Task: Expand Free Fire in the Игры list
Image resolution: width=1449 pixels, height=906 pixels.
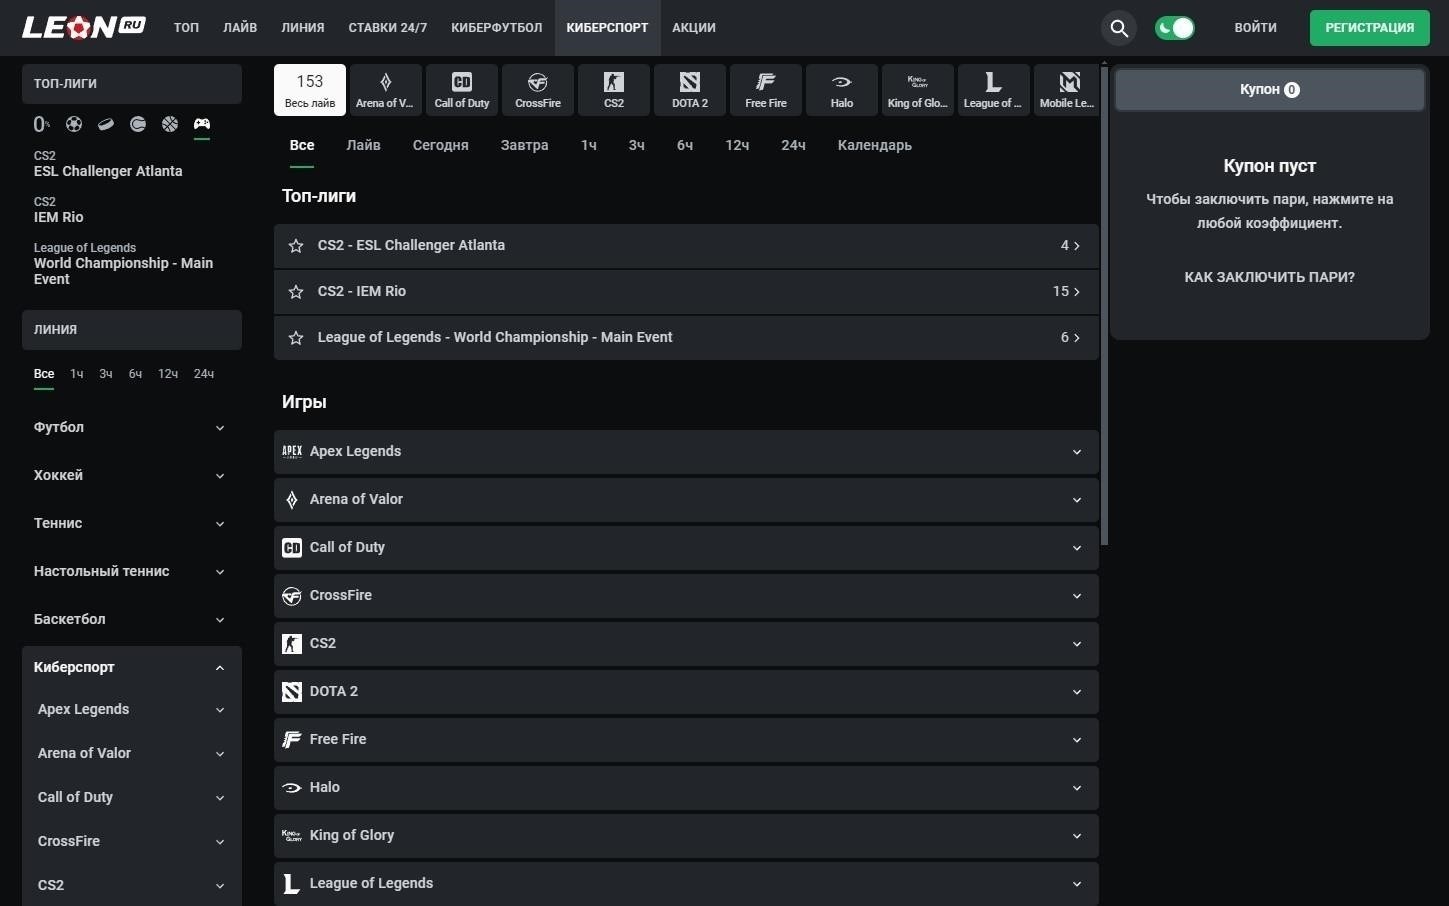Action: (x=686, y=740)
